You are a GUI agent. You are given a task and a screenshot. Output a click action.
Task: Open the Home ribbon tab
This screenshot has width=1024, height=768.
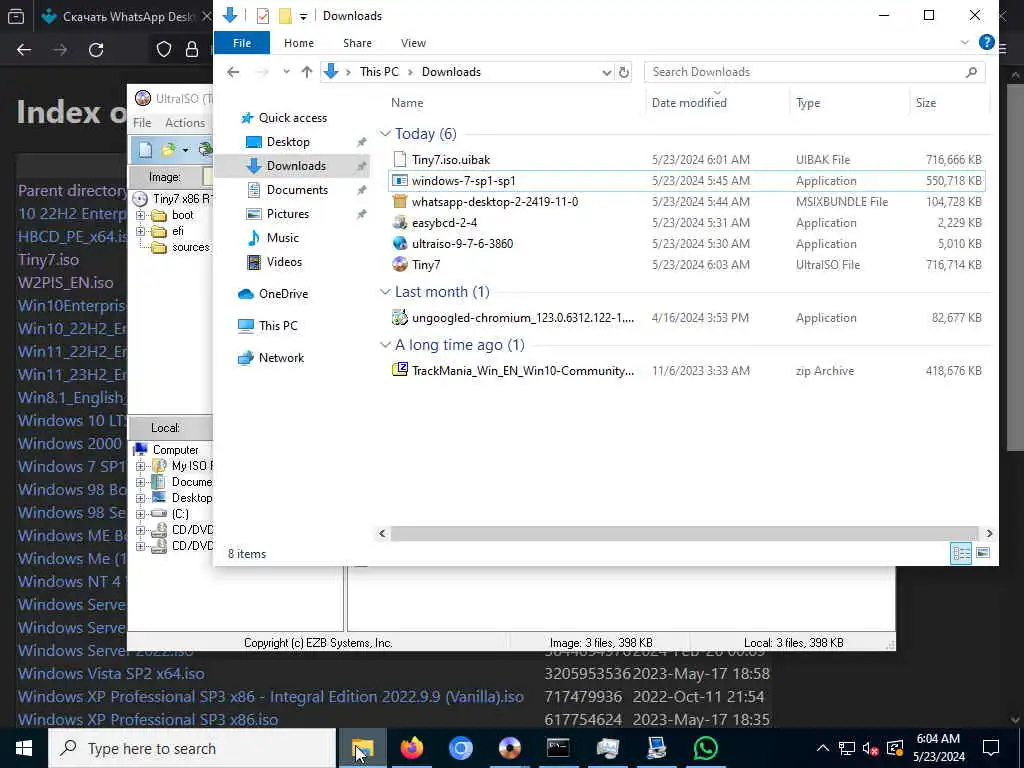[298, 43]
